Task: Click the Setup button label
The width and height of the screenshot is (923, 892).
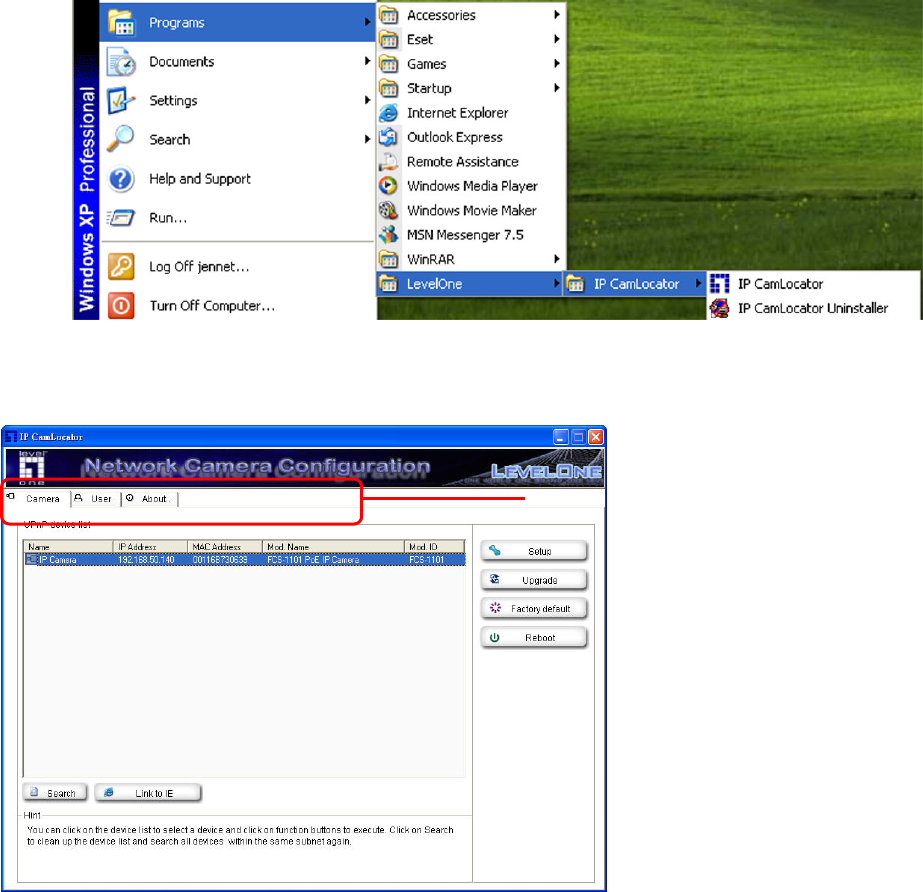Action: 539,551
